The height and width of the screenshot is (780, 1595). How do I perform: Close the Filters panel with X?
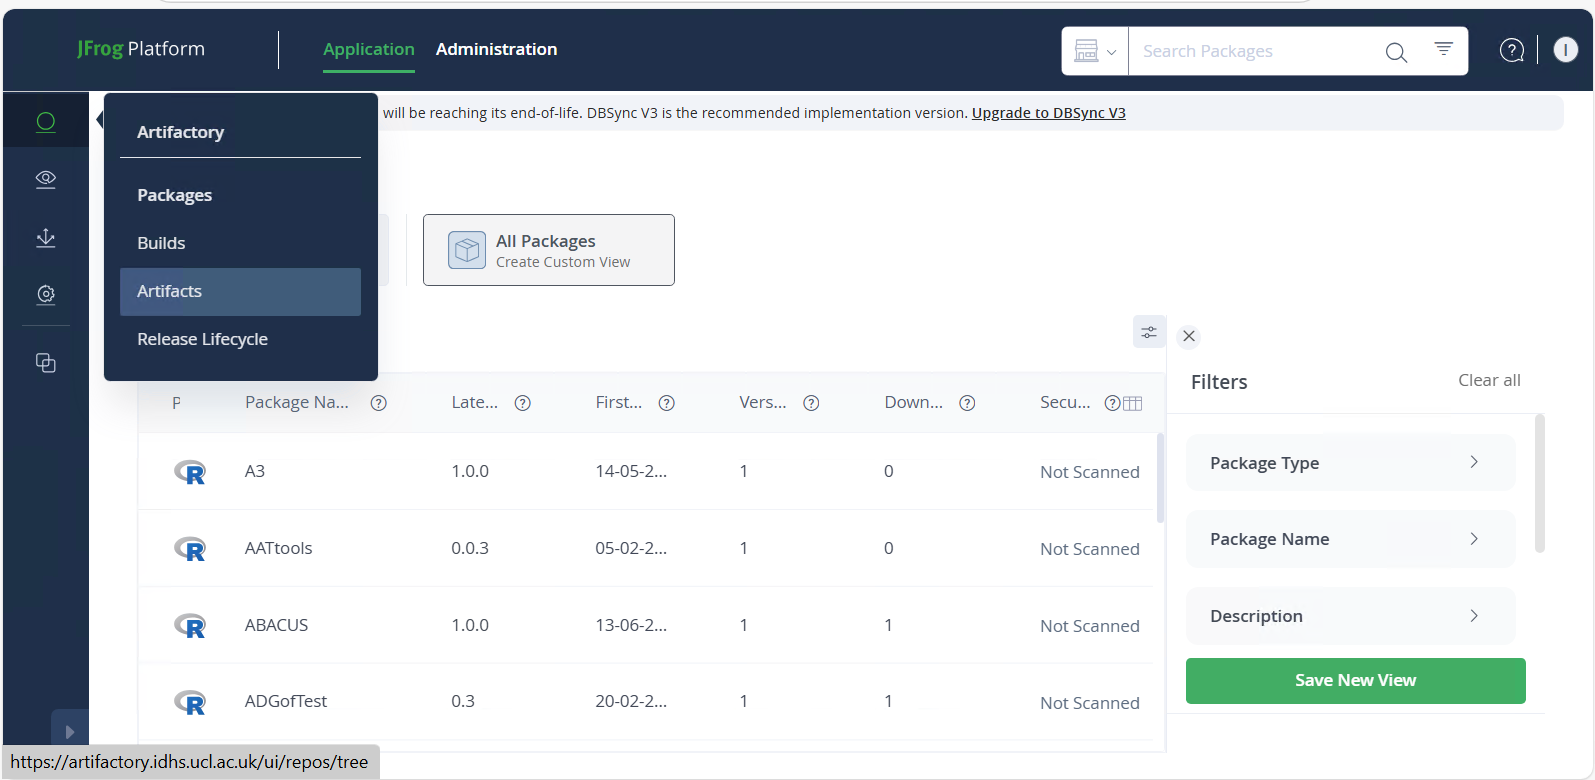1189,336
